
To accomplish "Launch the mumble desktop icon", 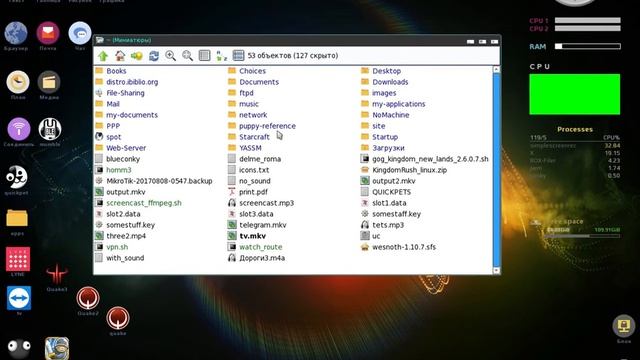I will pos(50,129).
